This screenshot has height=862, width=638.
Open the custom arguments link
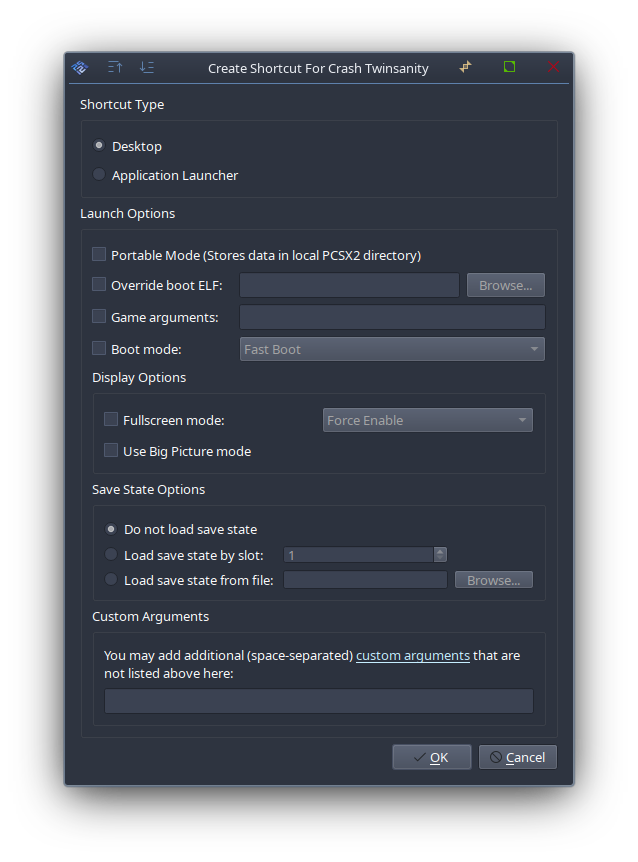click(x=412, y=656)
